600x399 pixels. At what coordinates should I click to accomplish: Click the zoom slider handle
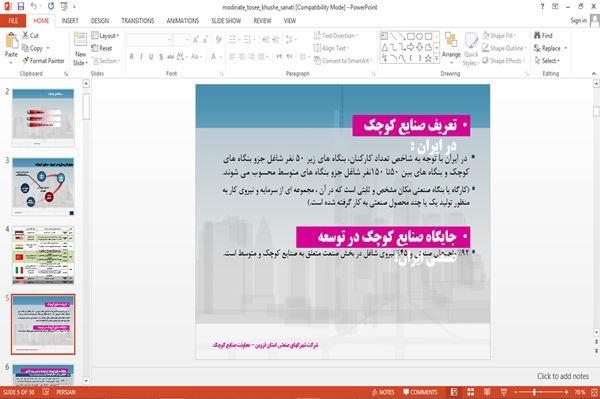coord(535,392)
